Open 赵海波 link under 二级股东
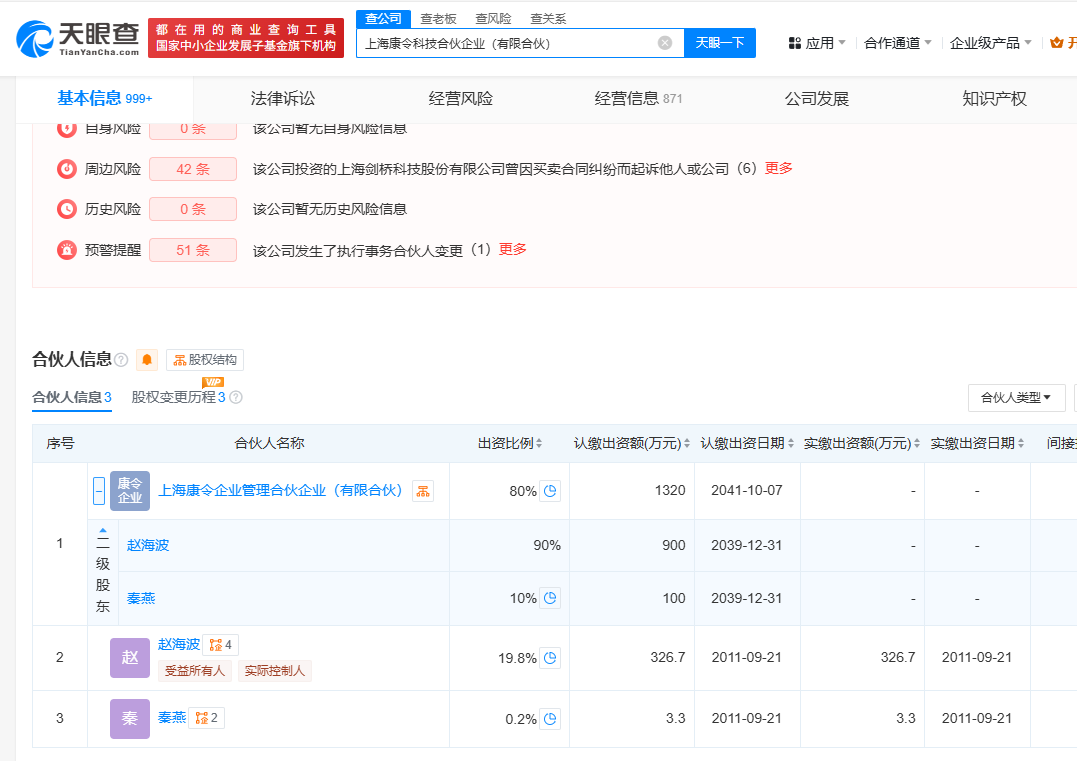1077x761 pixels. click(x=148, y=545)
